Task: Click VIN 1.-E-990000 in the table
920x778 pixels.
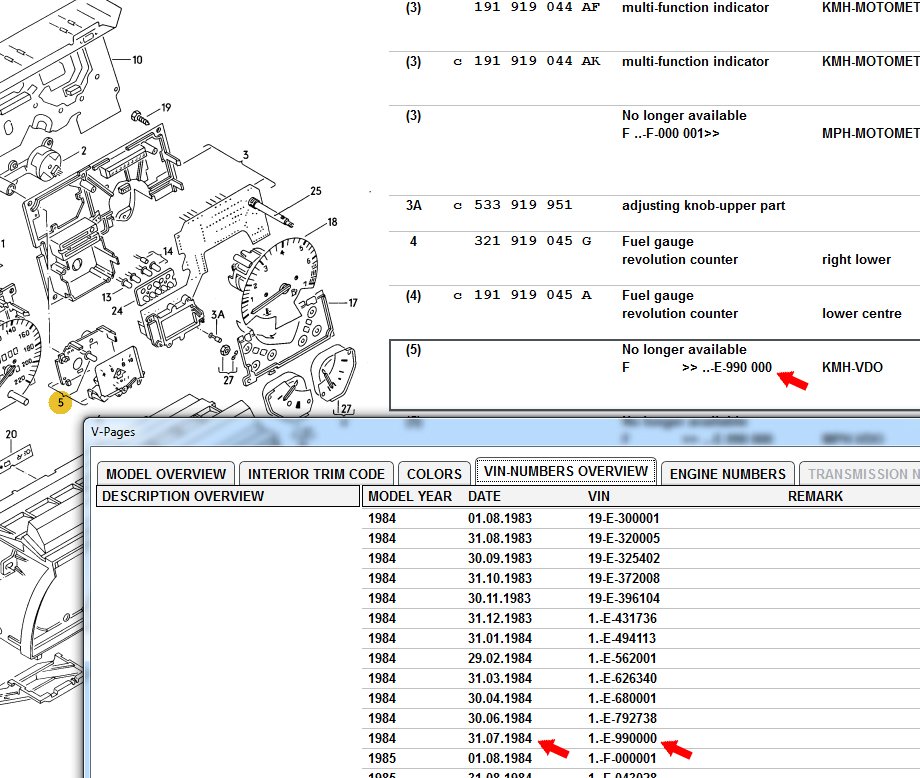Action: pos(623,738)
